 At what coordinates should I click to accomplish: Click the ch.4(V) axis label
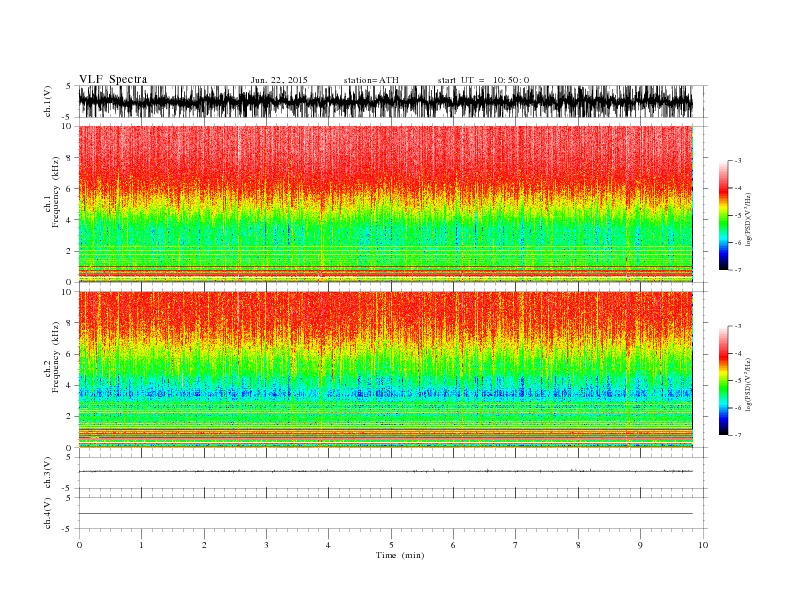point(48,513)
